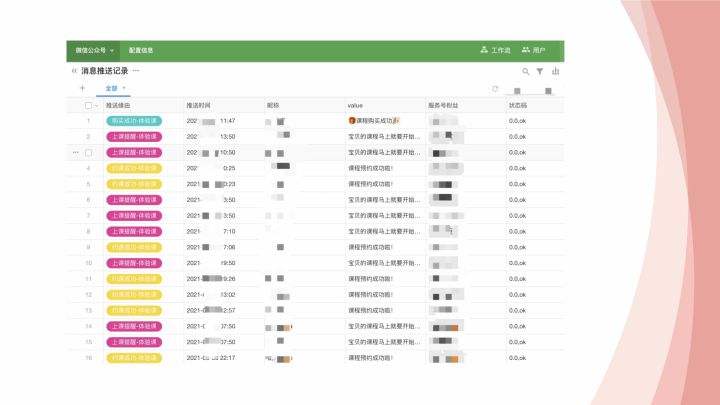Open the filter funnel icon
The width and height of the screenshot is (720, 405).
[x=540, y=72]
